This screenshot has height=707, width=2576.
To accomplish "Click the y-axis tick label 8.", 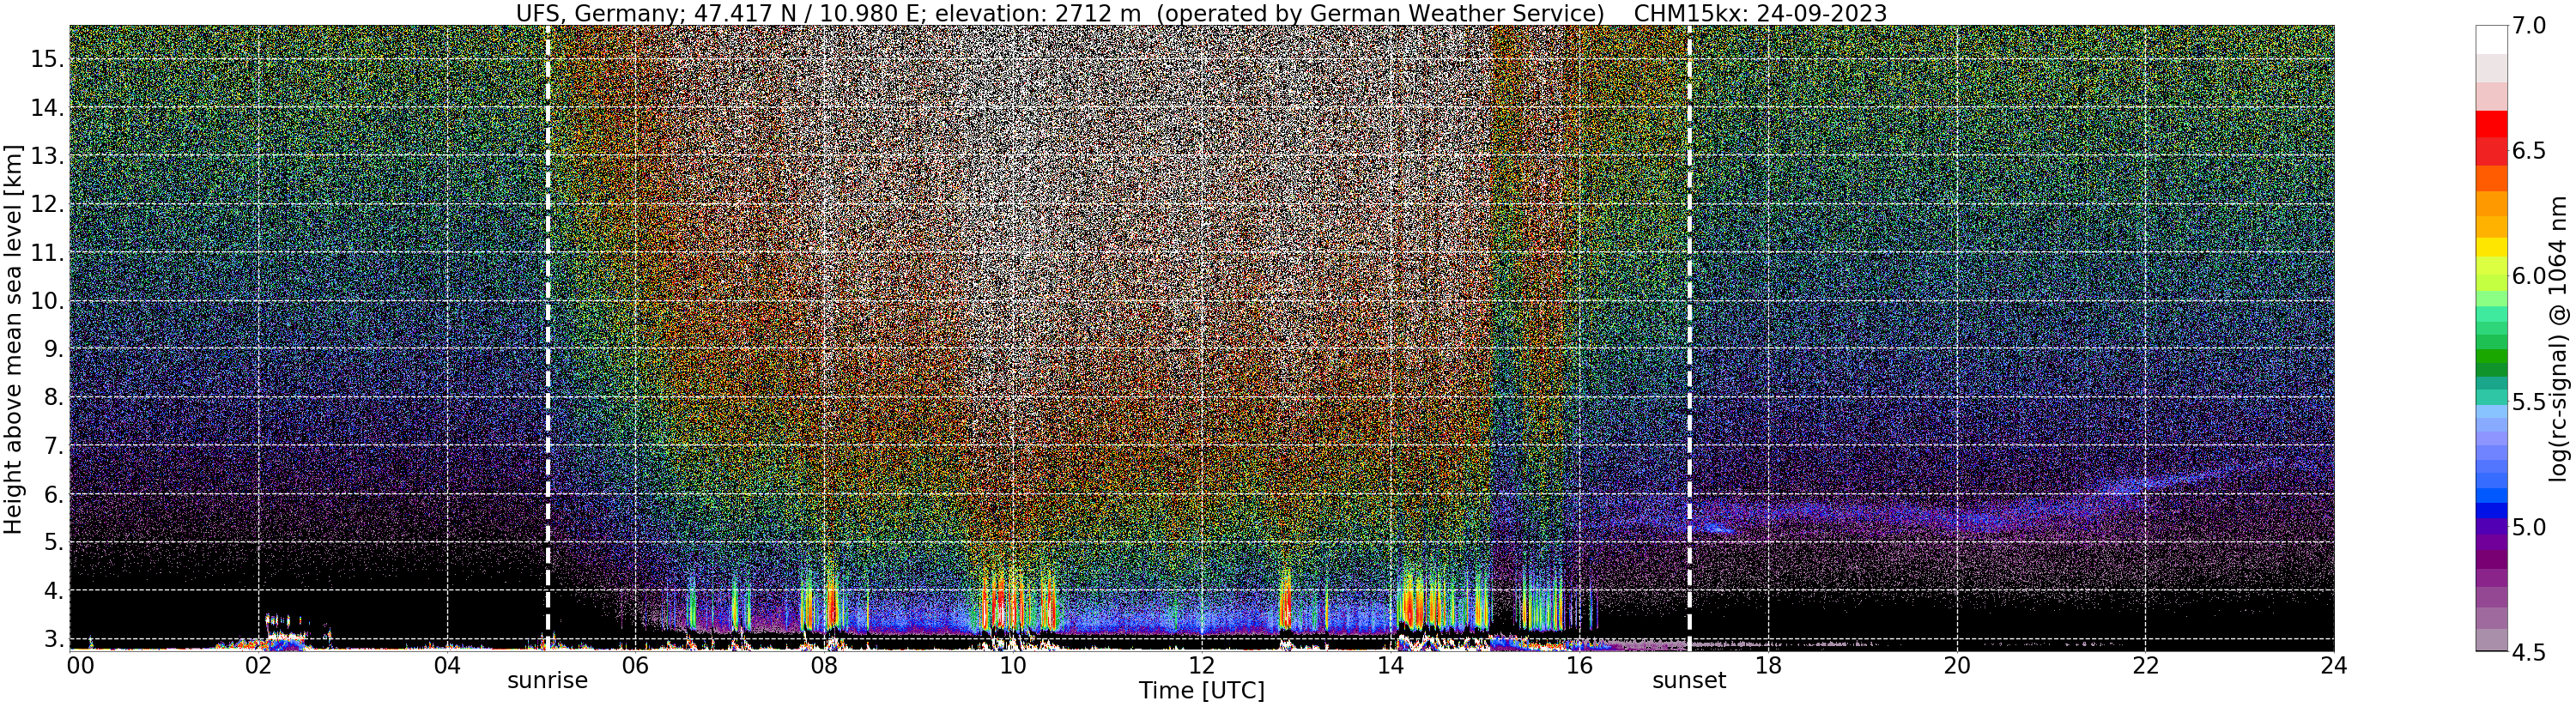I will click(x=53, y=398).
